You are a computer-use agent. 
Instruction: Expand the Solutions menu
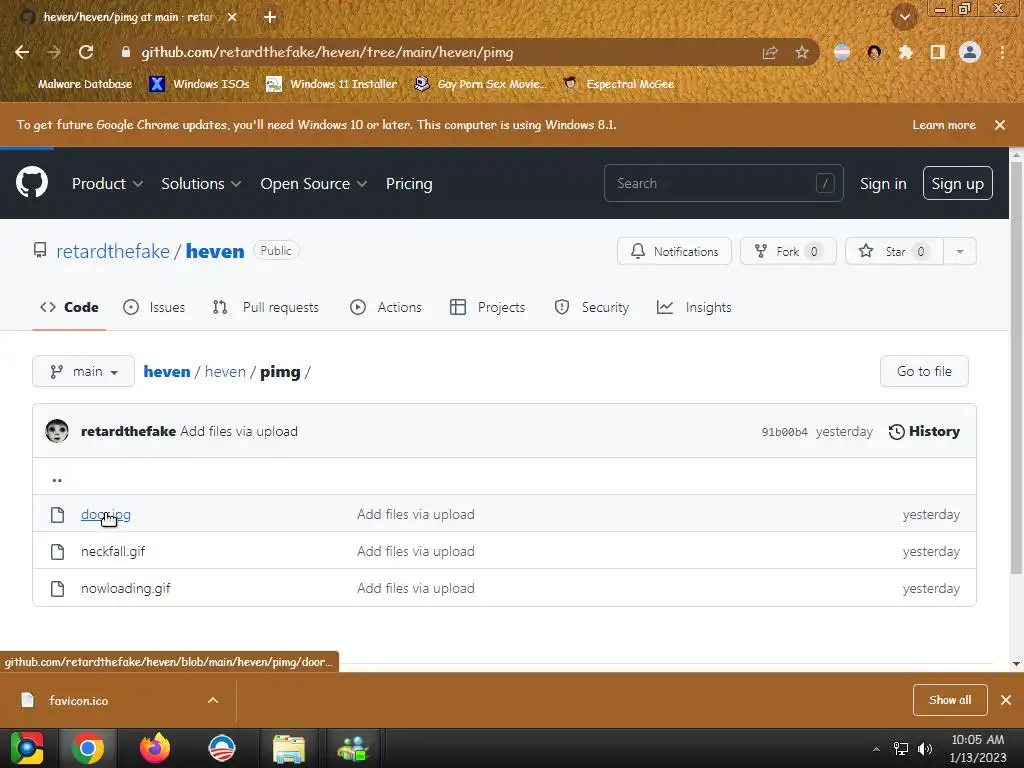(x=201, y=184)
